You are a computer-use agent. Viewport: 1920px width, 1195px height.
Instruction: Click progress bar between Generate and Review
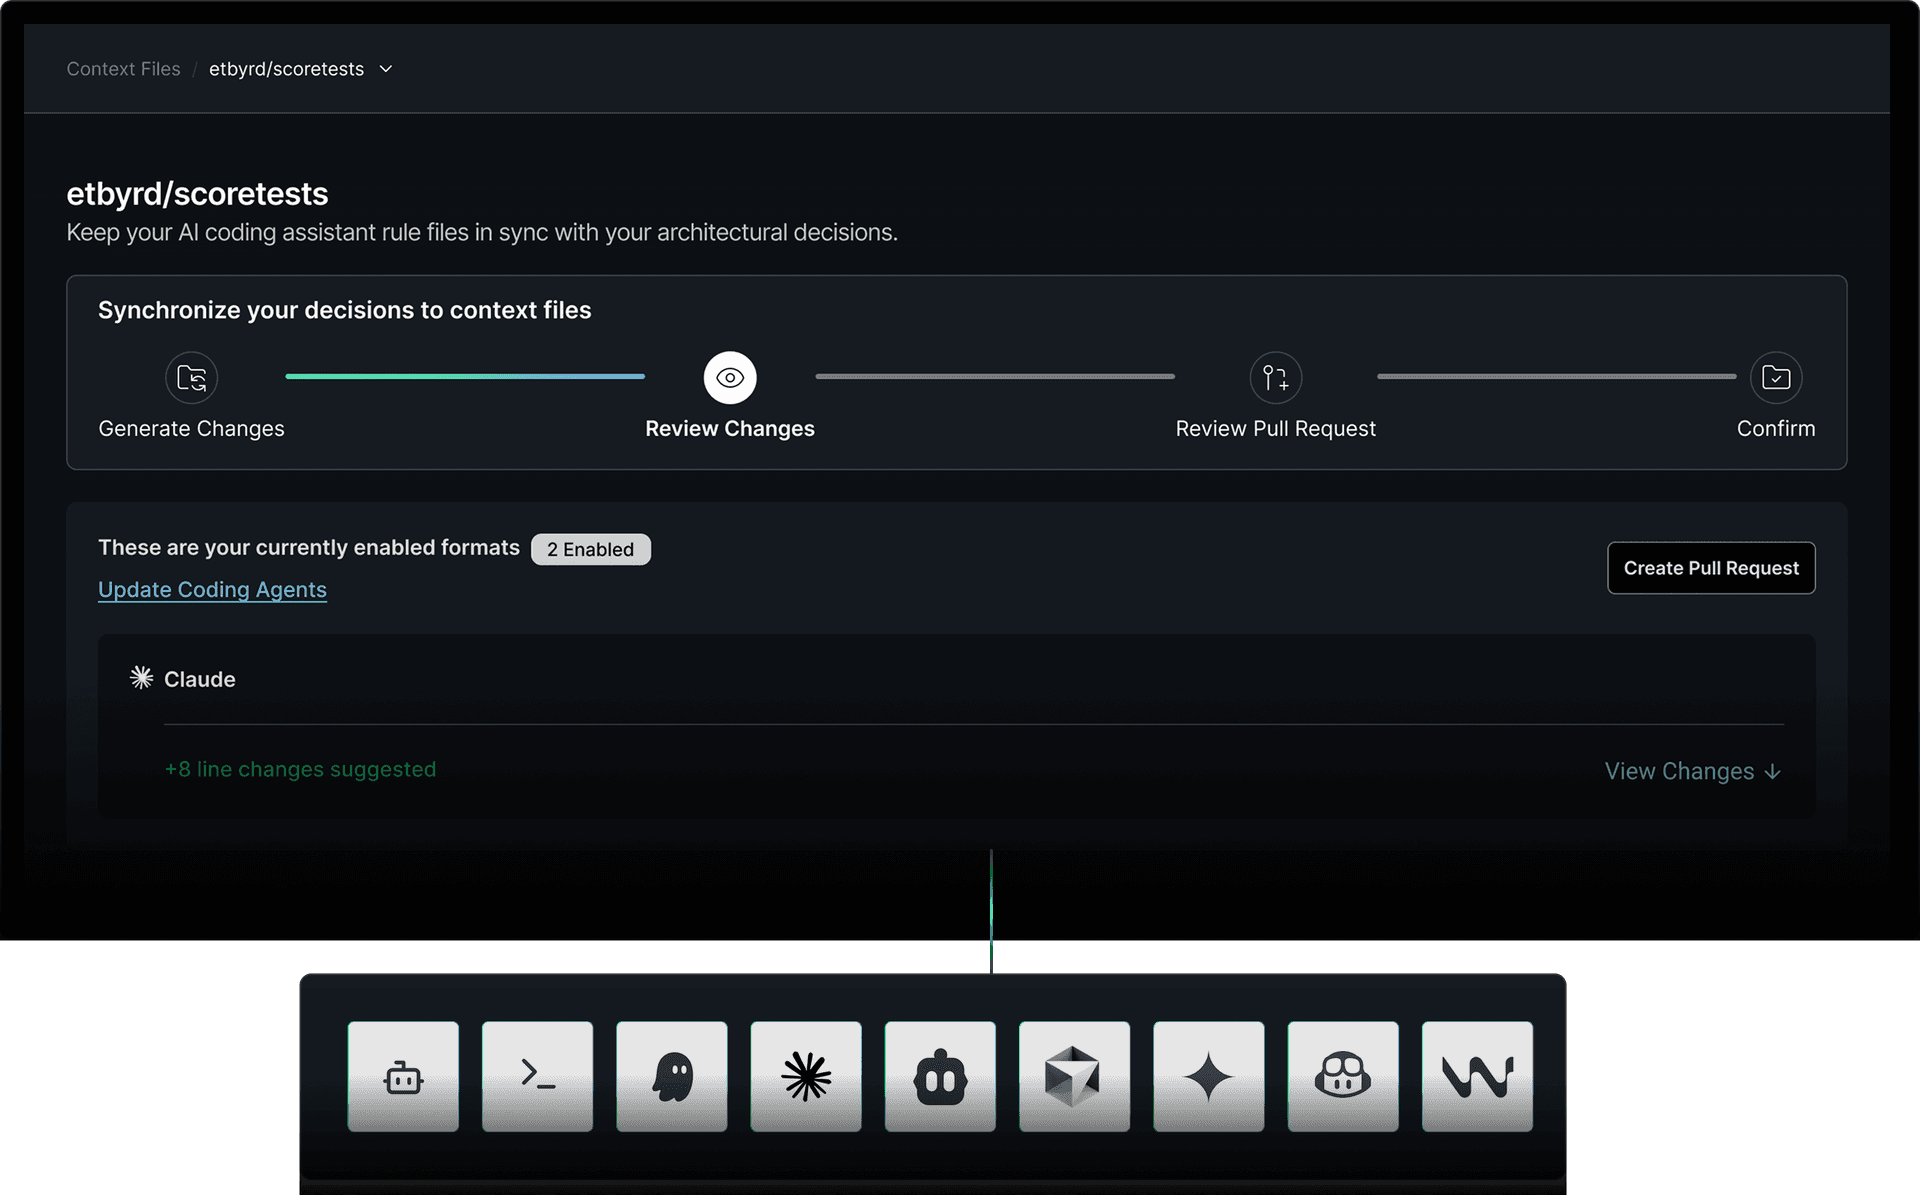coord(465,377)
